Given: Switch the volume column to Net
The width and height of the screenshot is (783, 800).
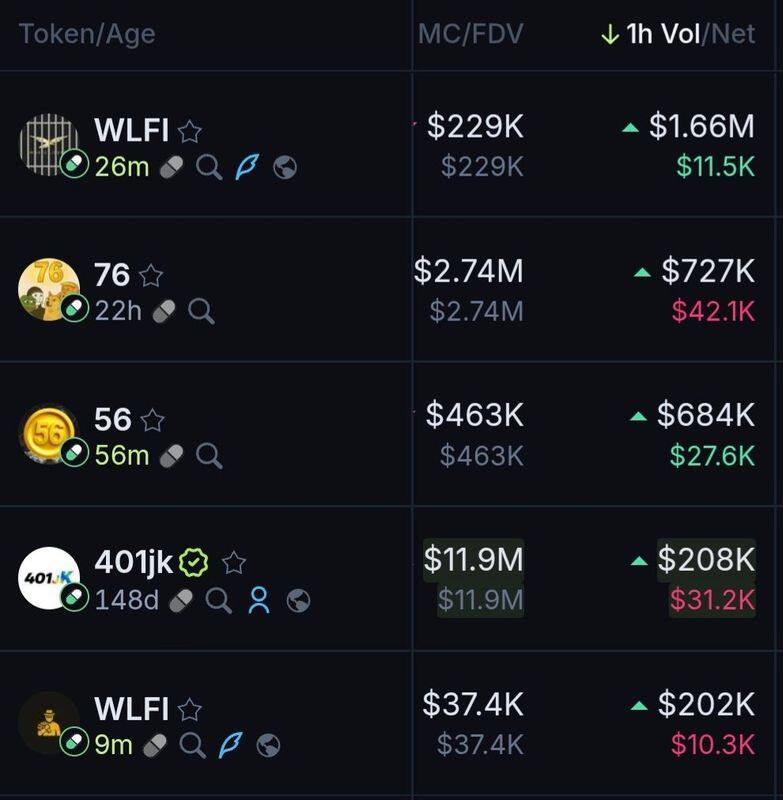Looking at the screenshot, I should 733,34.
